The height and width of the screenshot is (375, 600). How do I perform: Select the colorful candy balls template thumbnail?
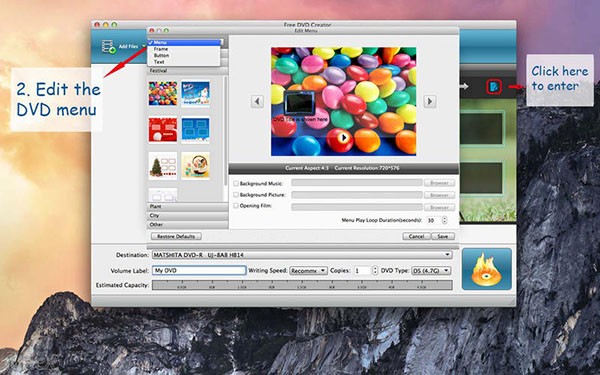(x=163, y=93)
